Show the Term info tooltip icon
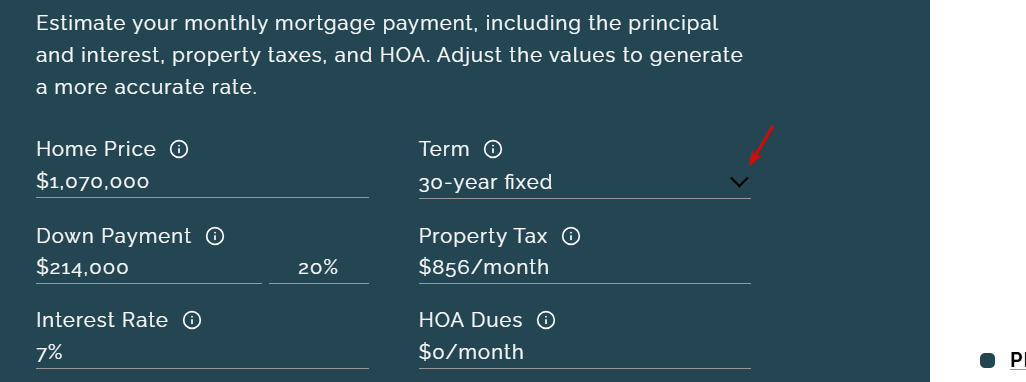Viewport: 1026px width, 382px height. tap(493, 149)
